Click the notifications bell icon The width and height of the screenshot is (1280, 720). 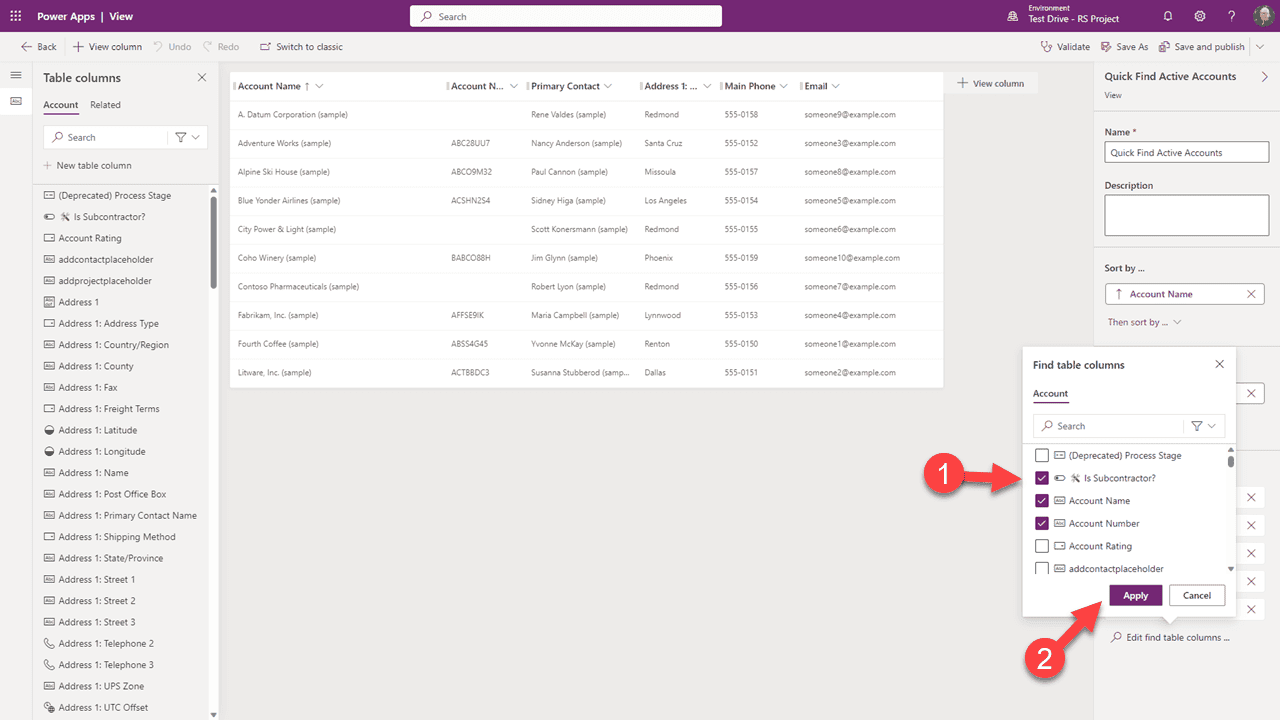pyautogui.click(x=1168, y=17)
